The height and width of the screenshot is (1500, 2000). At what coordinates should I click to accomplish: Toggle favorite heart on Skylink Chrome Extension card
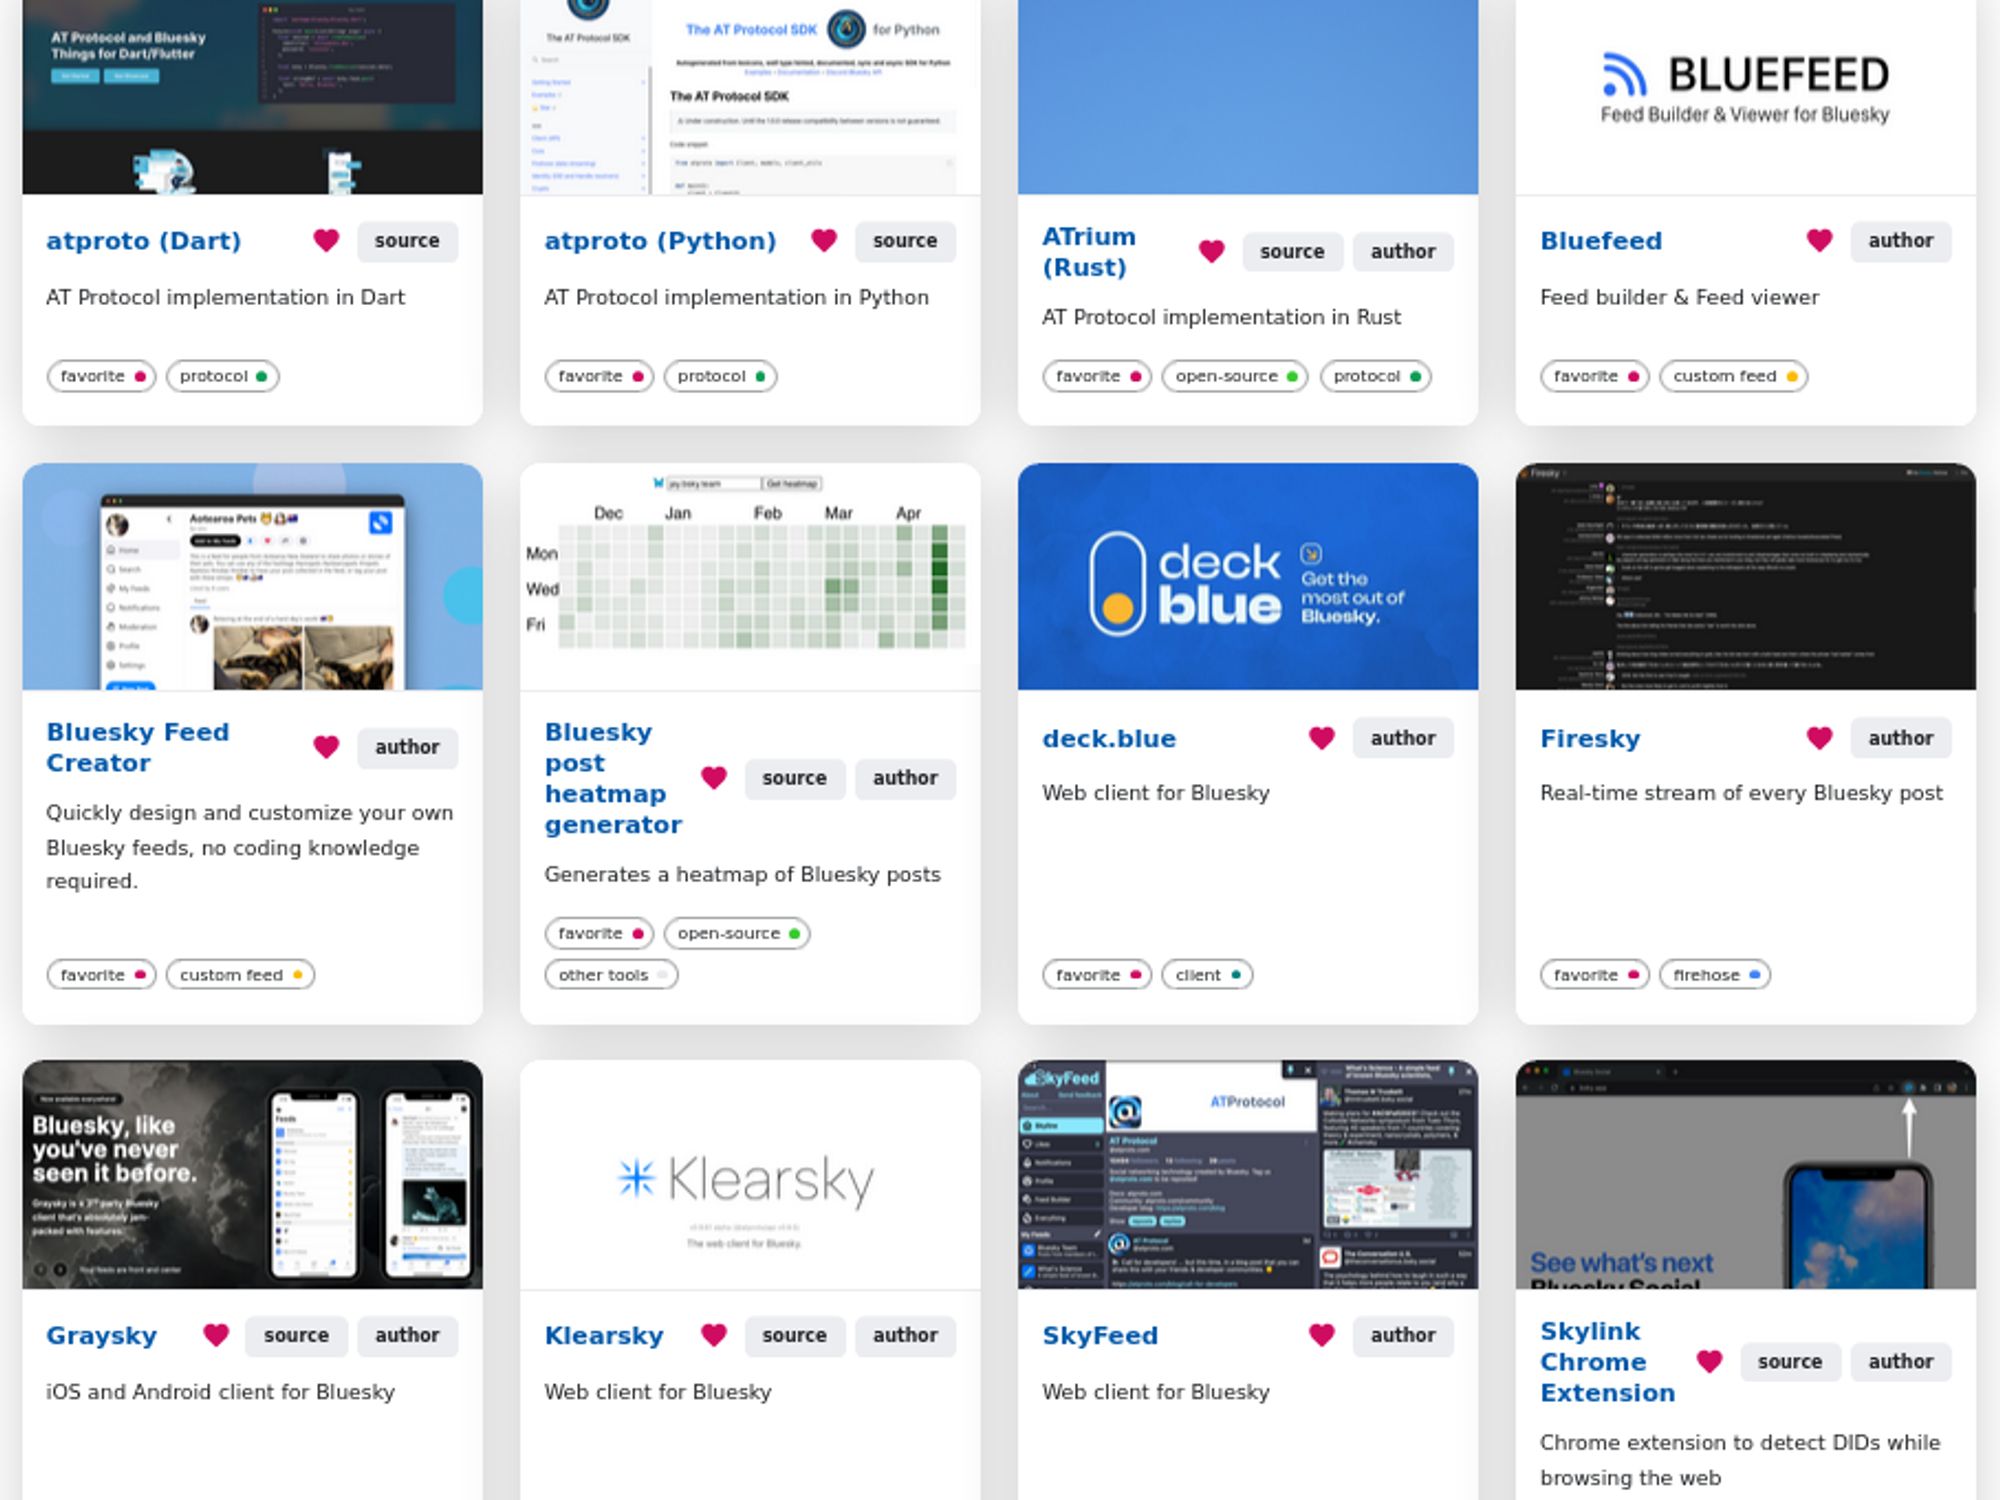pos(1710,1361)
